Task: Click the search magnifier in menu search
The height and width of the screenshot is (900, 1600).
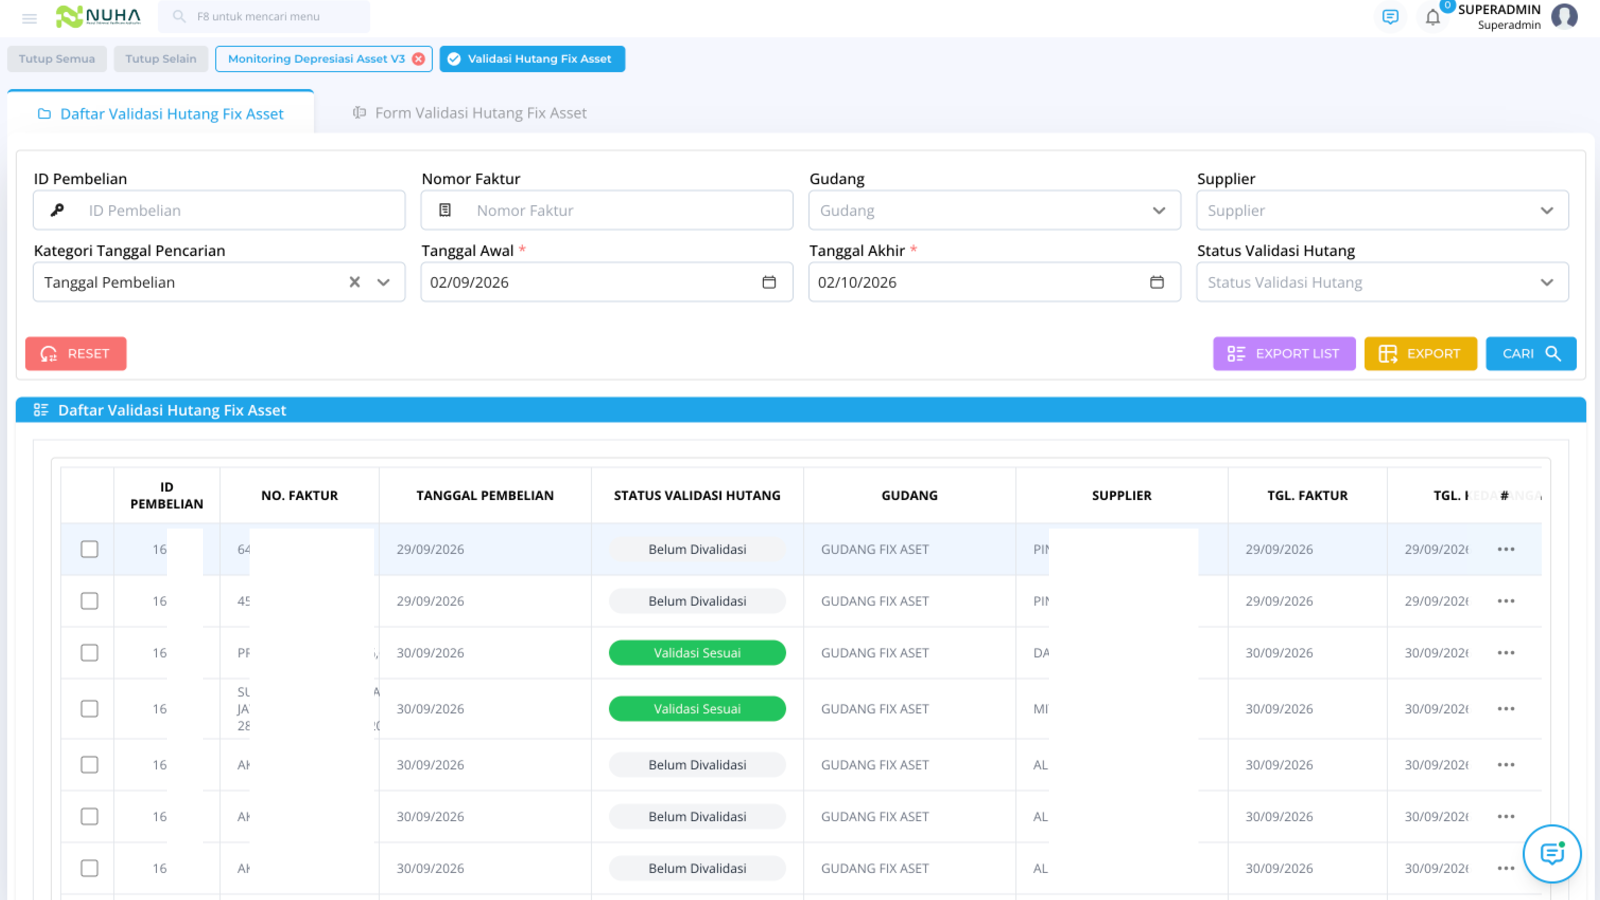Action: 179,17
